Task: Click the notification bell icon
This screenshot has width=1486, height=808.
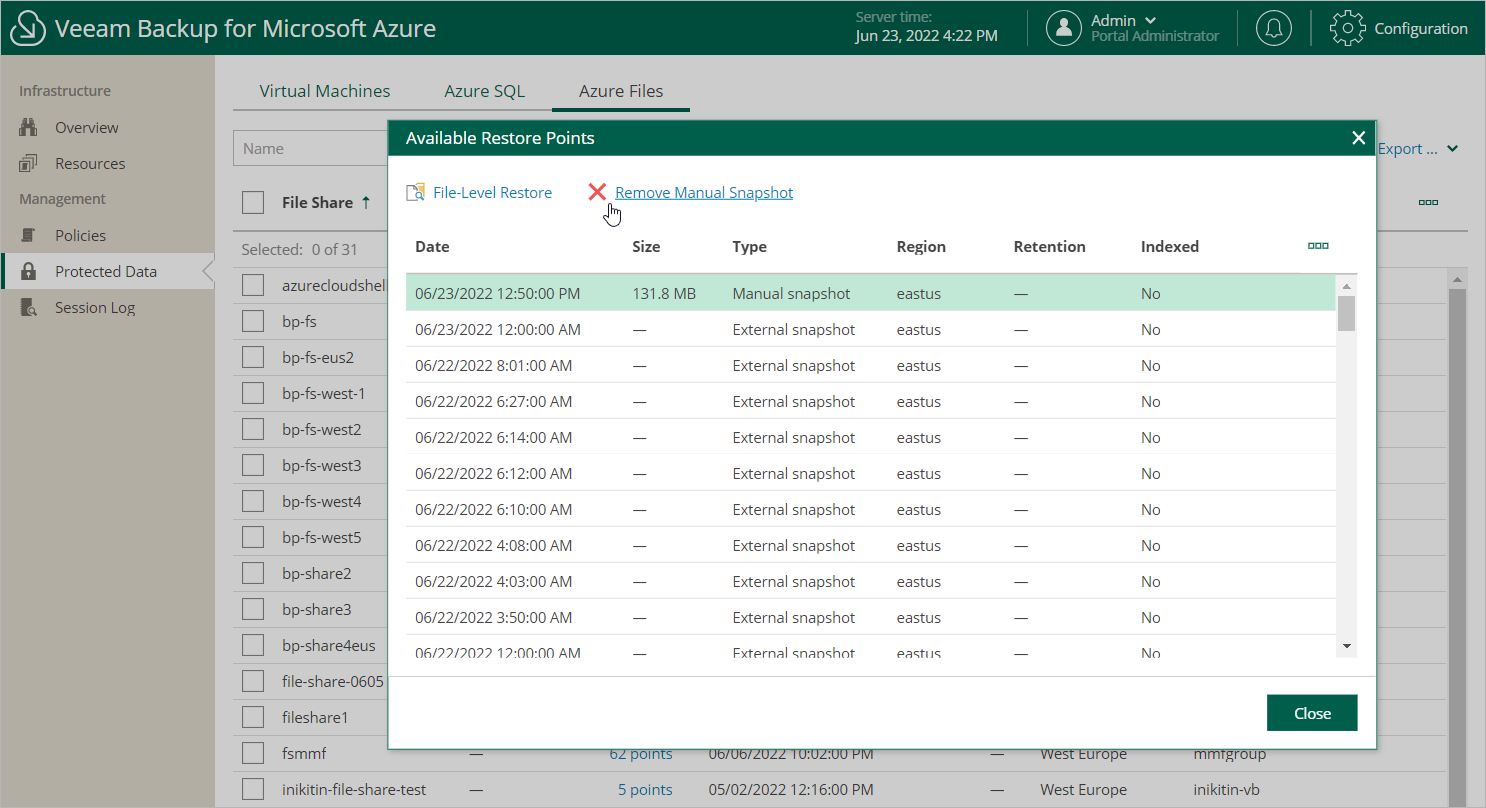Action: (x=1273, y=28)
